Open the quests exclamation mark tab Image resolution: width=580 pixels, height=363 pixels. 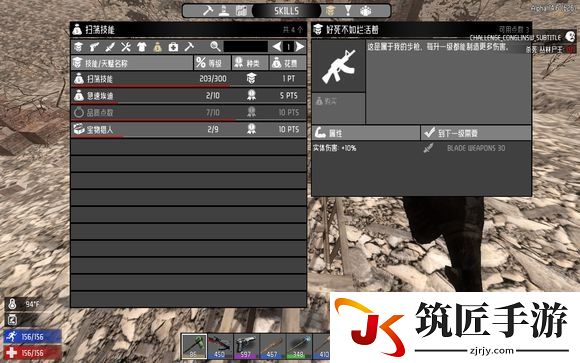(348, 11)
